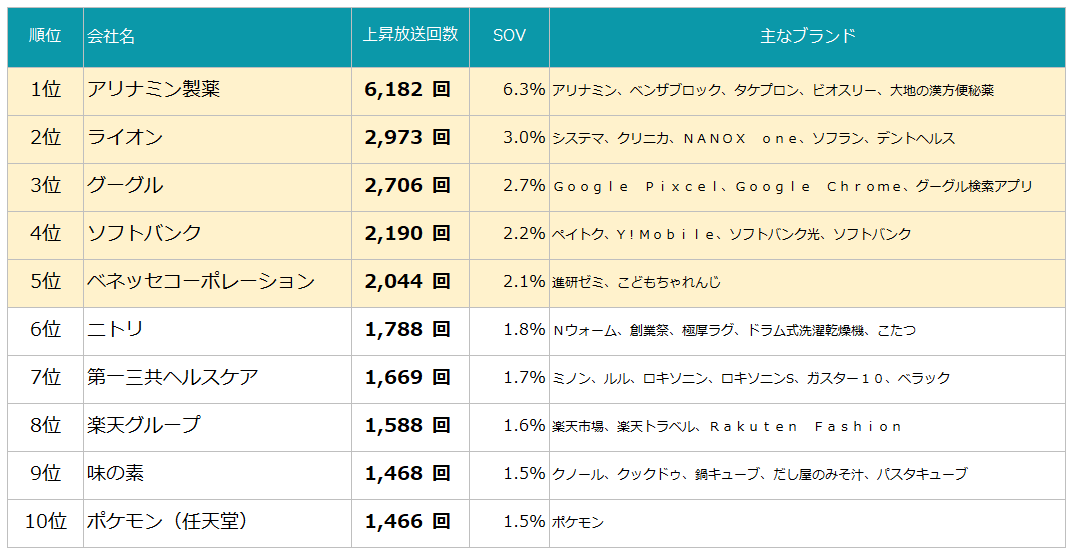This screenshot has width=1074, height=557.
Task: Click the 順位 column header
Action: click(x=45, y=37)
